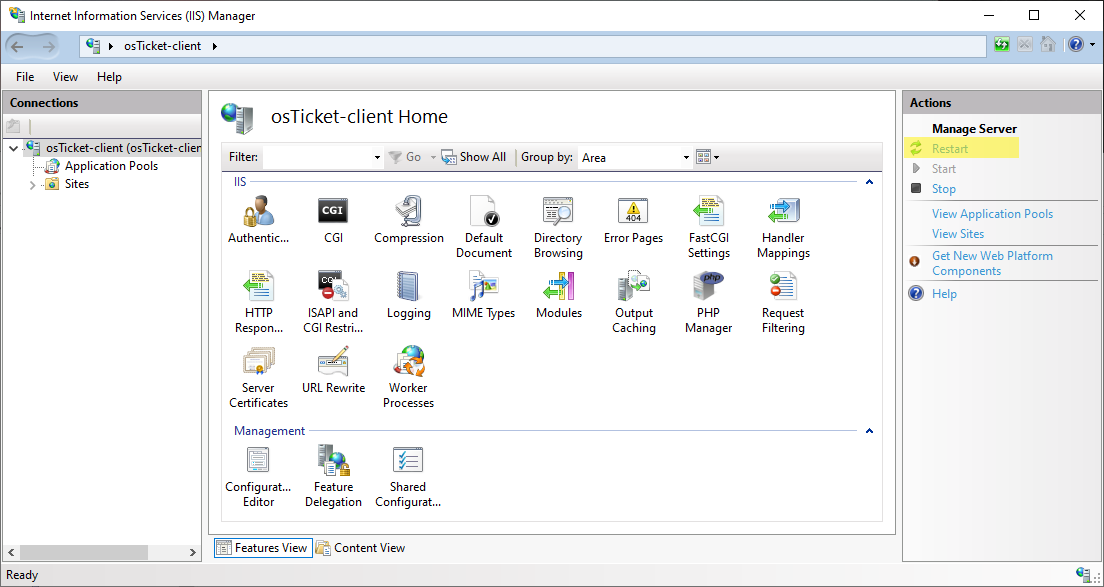
Task: Open MIME Types feature
Action: coord(483,295)
